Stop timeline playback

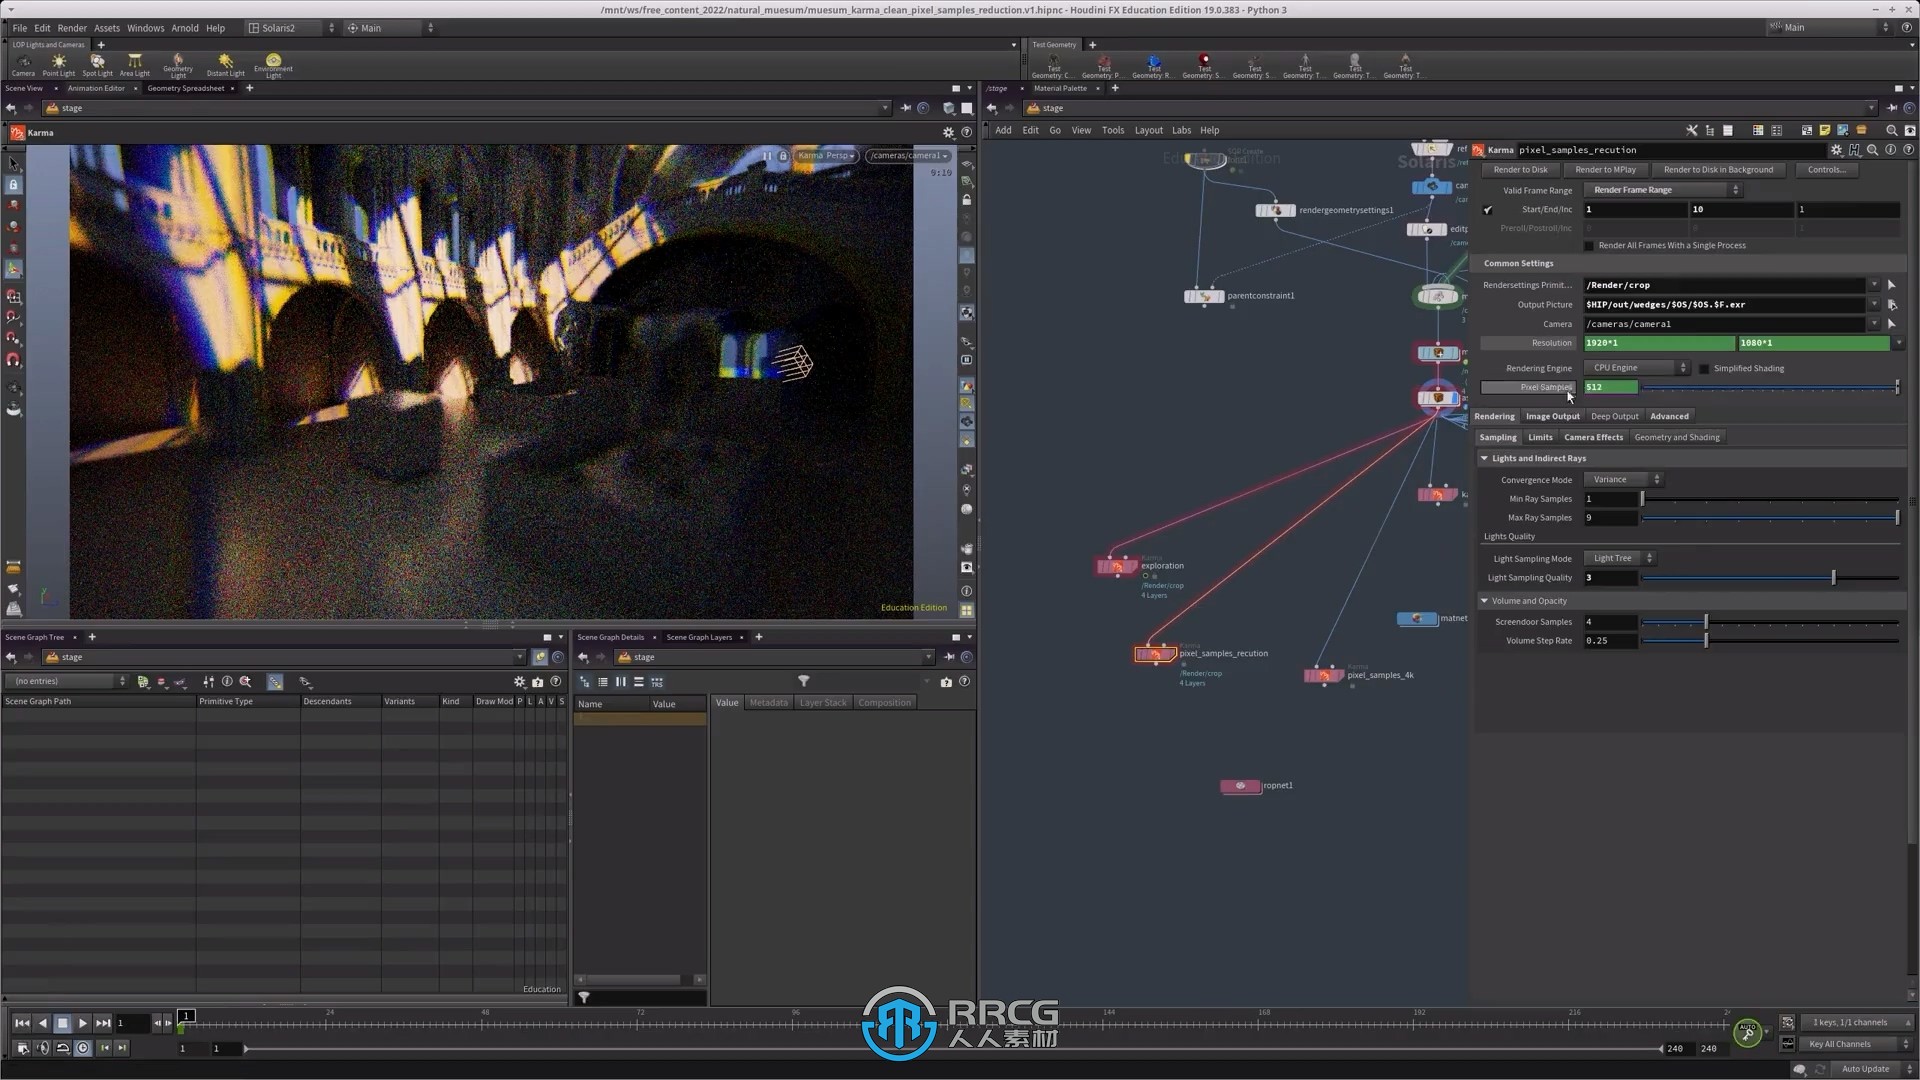(62, 1023)
